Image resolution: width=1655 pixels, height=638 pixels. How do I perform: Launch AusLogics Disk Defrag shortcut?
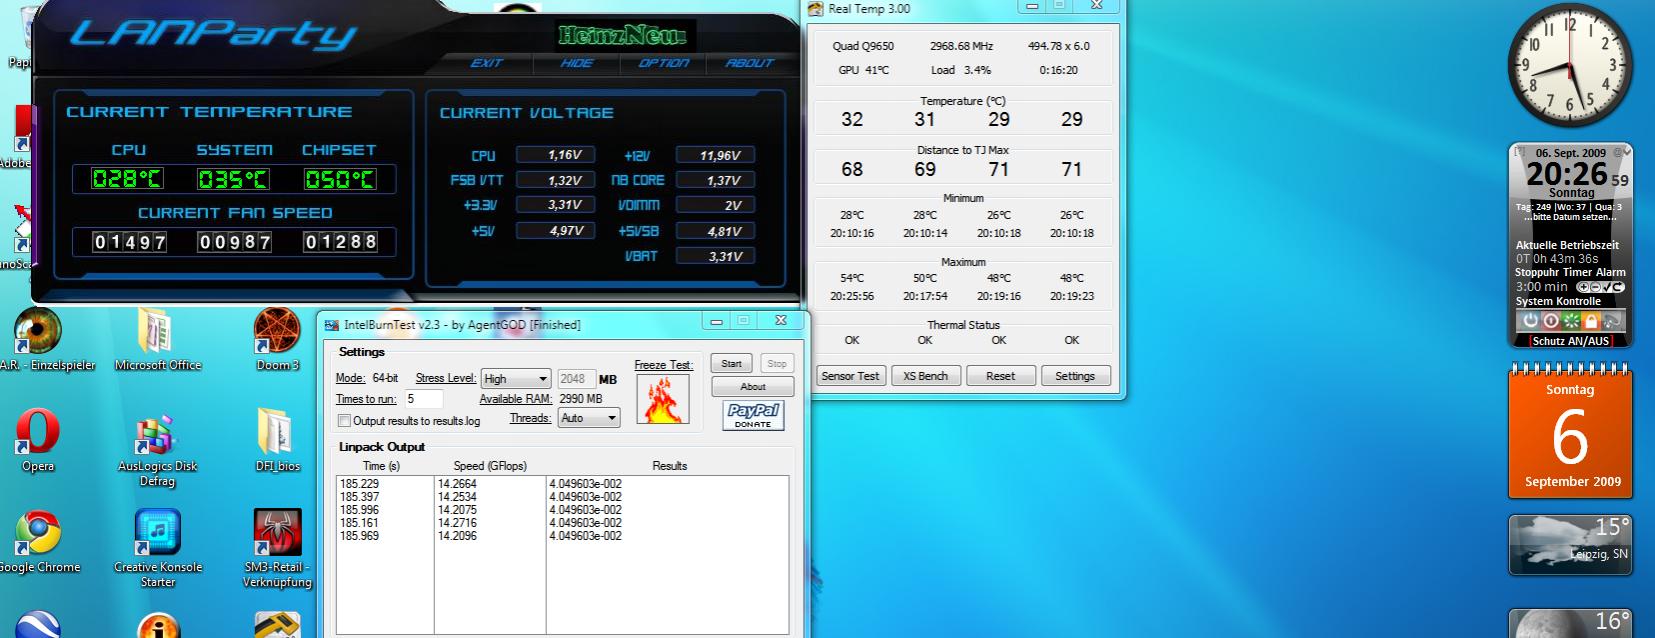pos(157,433)
